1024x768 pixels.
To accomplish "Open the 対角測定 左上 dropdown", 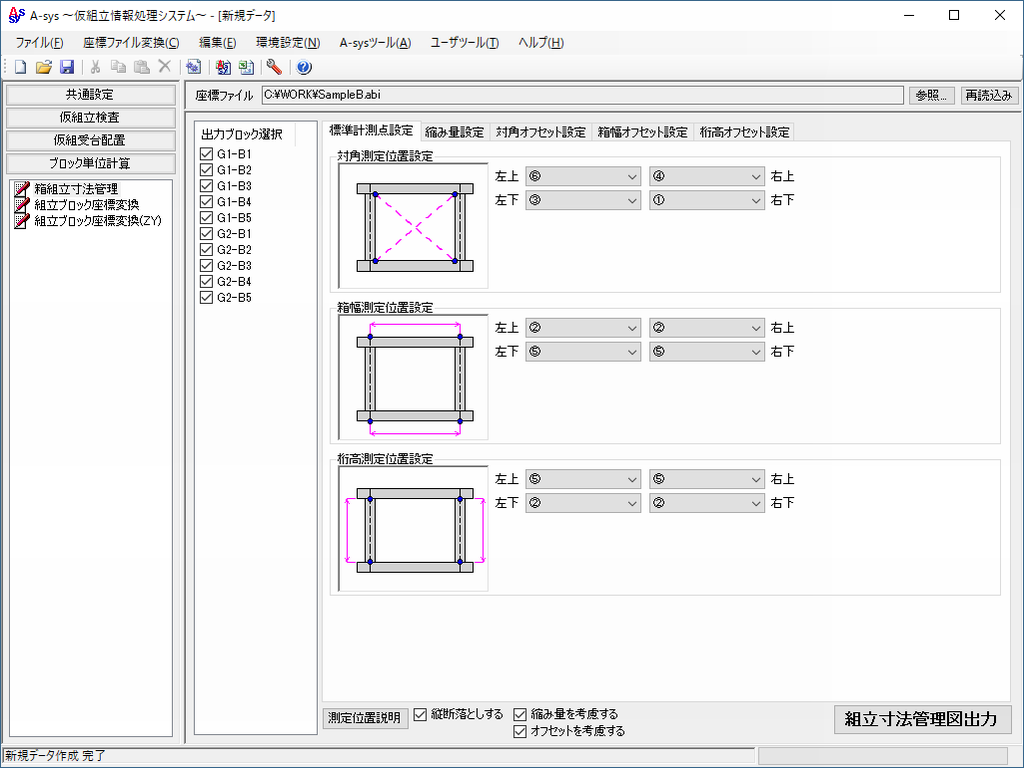I will pos(582,177).
